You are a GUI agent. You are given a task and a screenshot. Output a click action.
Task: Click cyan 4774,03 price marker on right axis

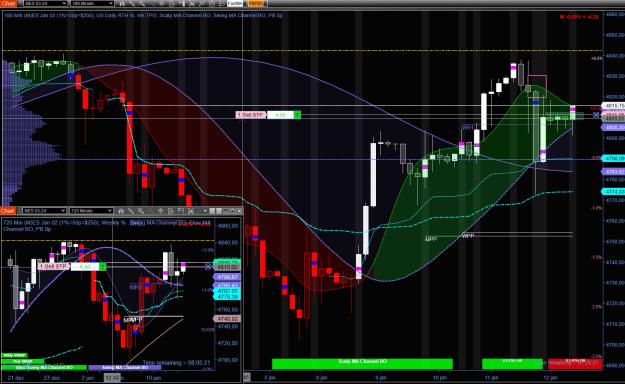coord(613,192)
